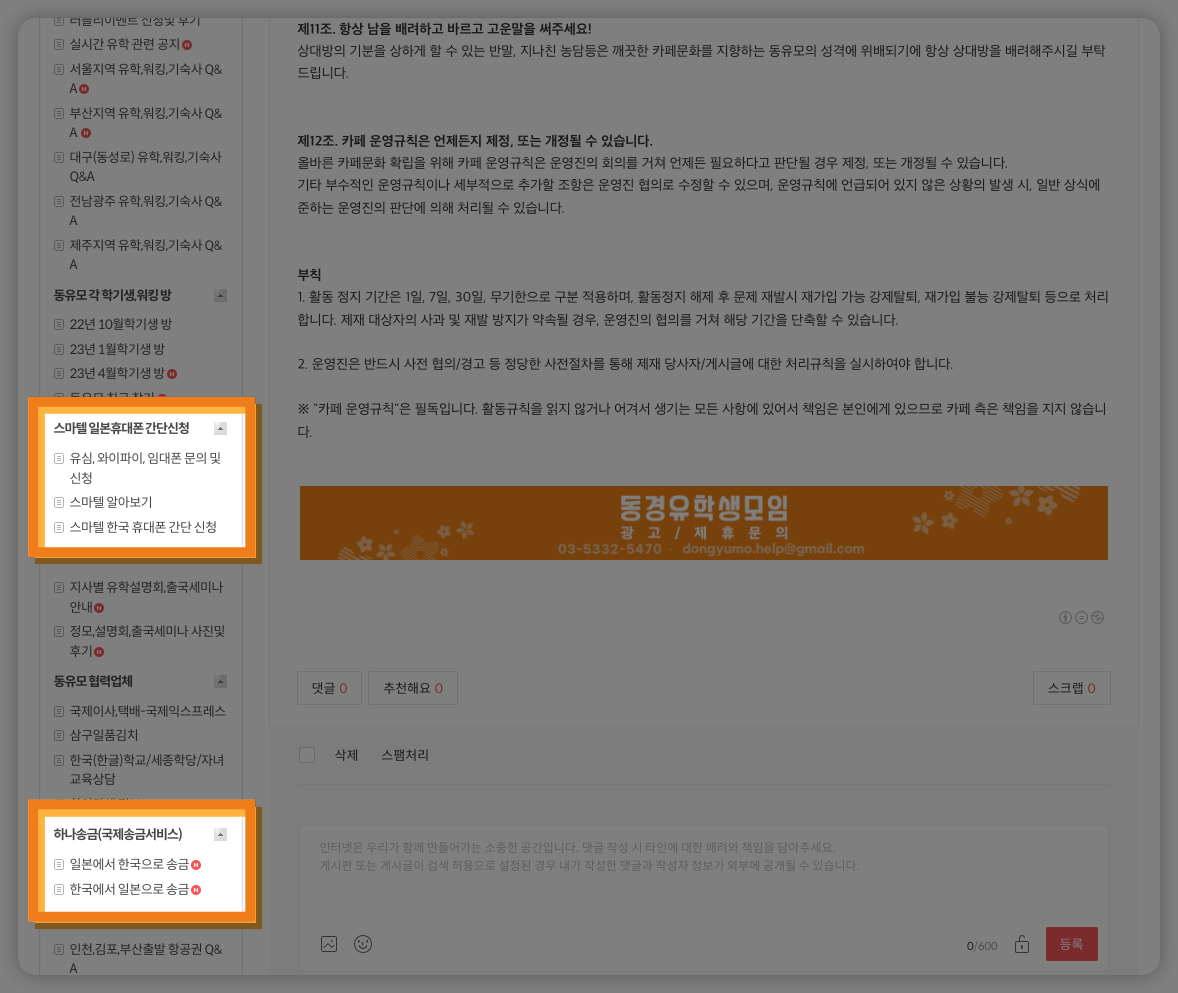Attach a photo with the image icon

(x=329, y=944)
